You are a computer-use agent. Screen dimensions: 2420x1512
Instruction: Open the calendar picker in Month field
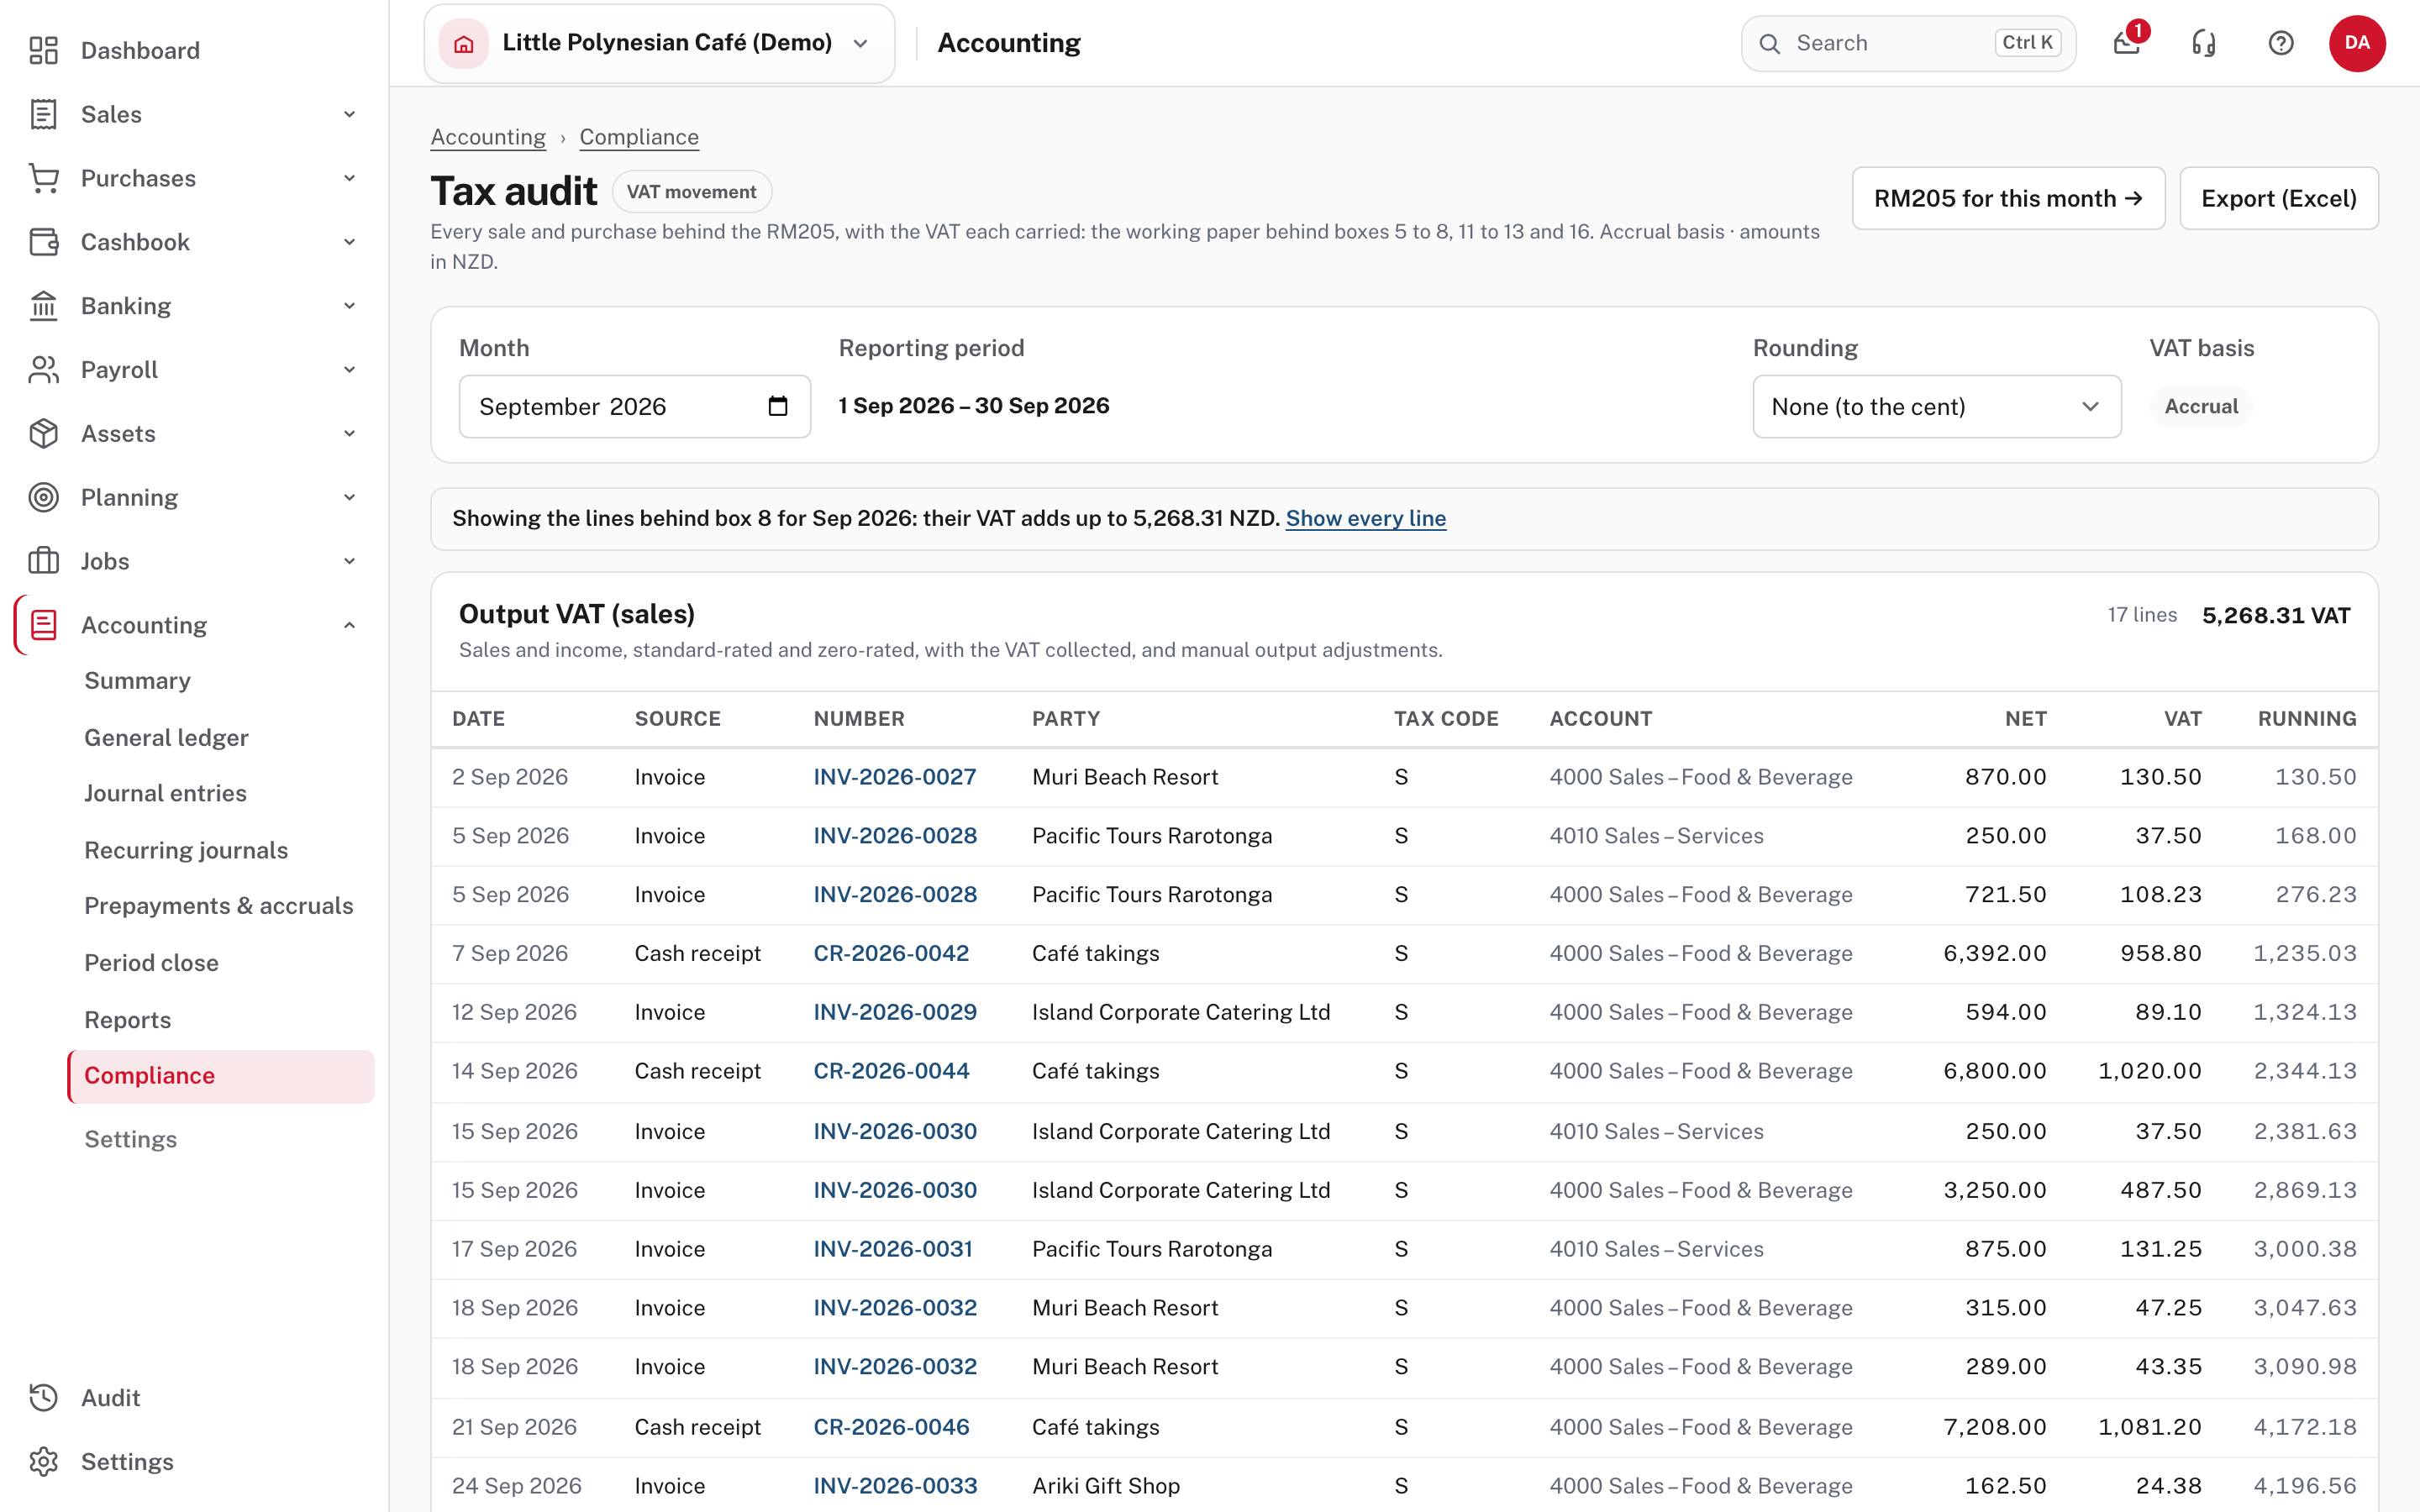pos(778,406)
